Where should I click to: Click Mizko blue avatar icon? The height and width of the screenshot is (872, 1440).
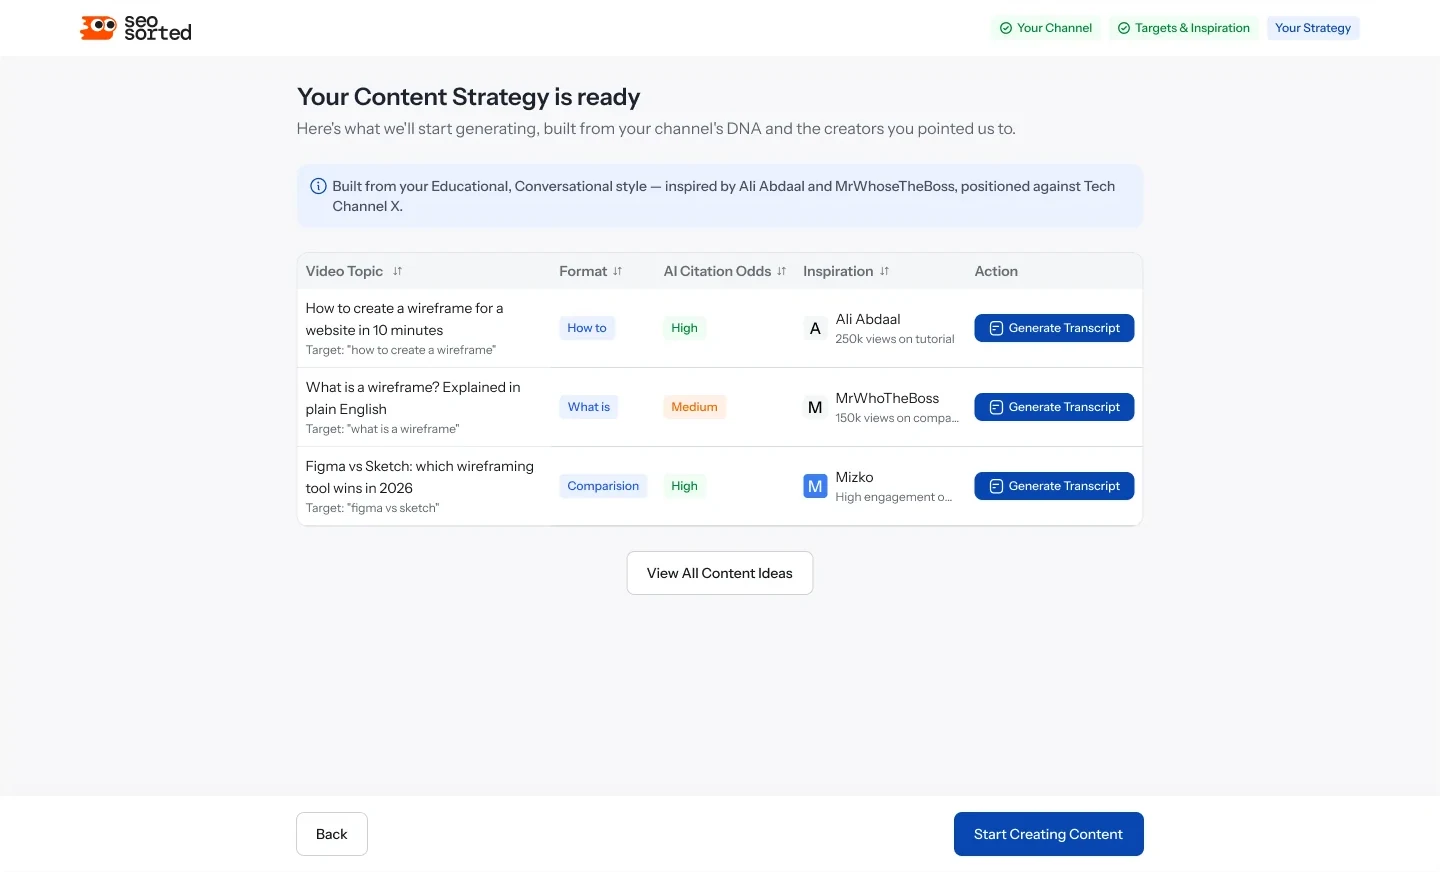(815, 486)
